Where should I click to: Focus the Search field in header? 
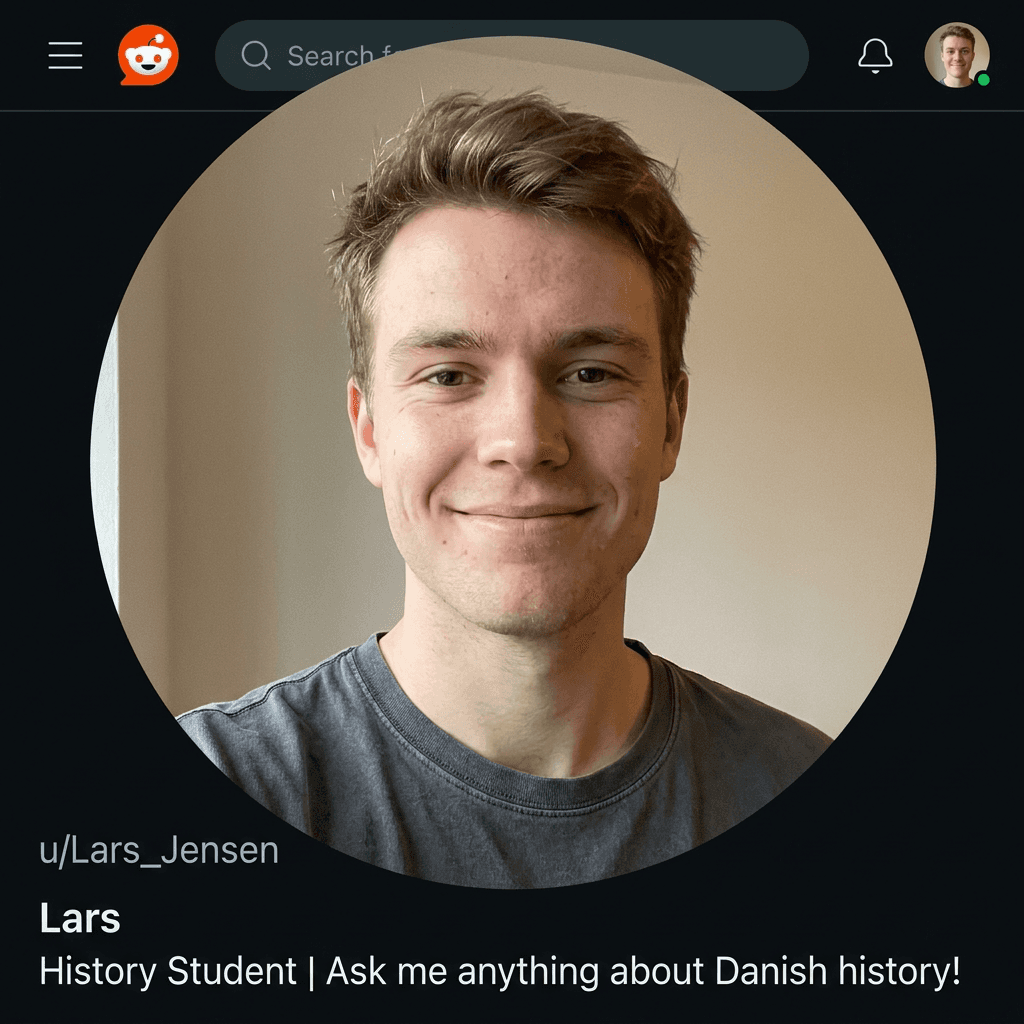(x=511, y=56)
